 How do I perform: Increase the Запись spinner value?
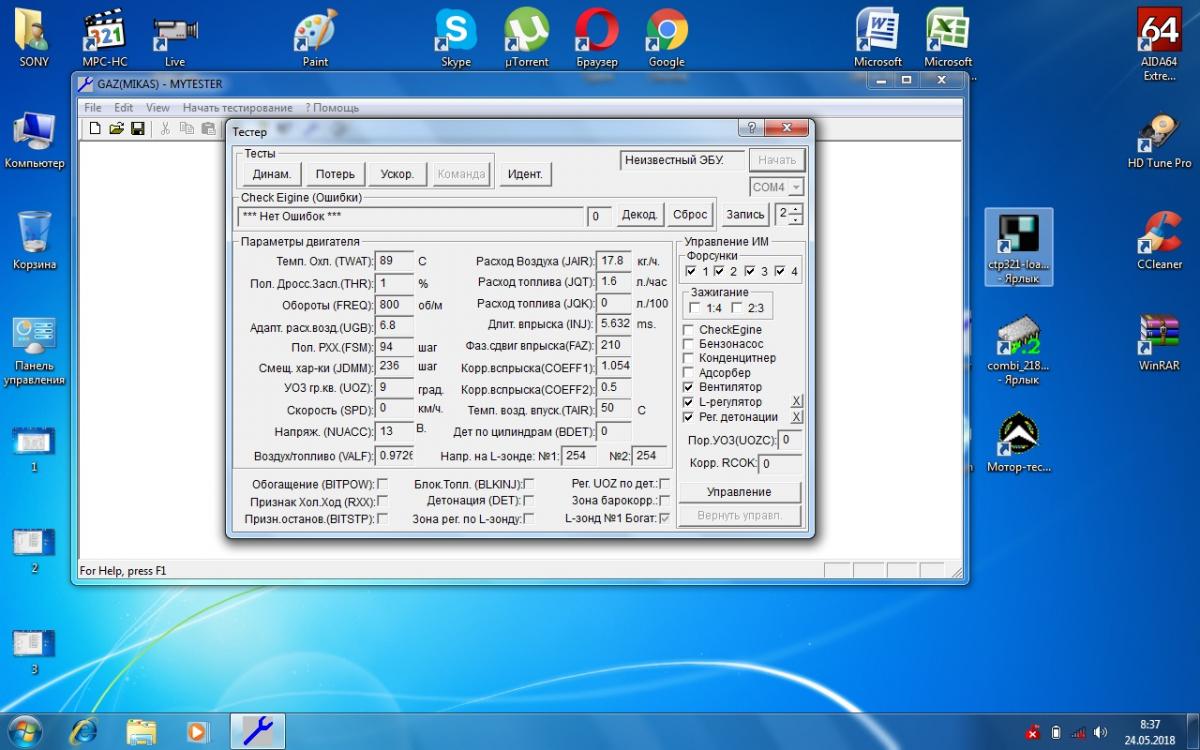796,208
